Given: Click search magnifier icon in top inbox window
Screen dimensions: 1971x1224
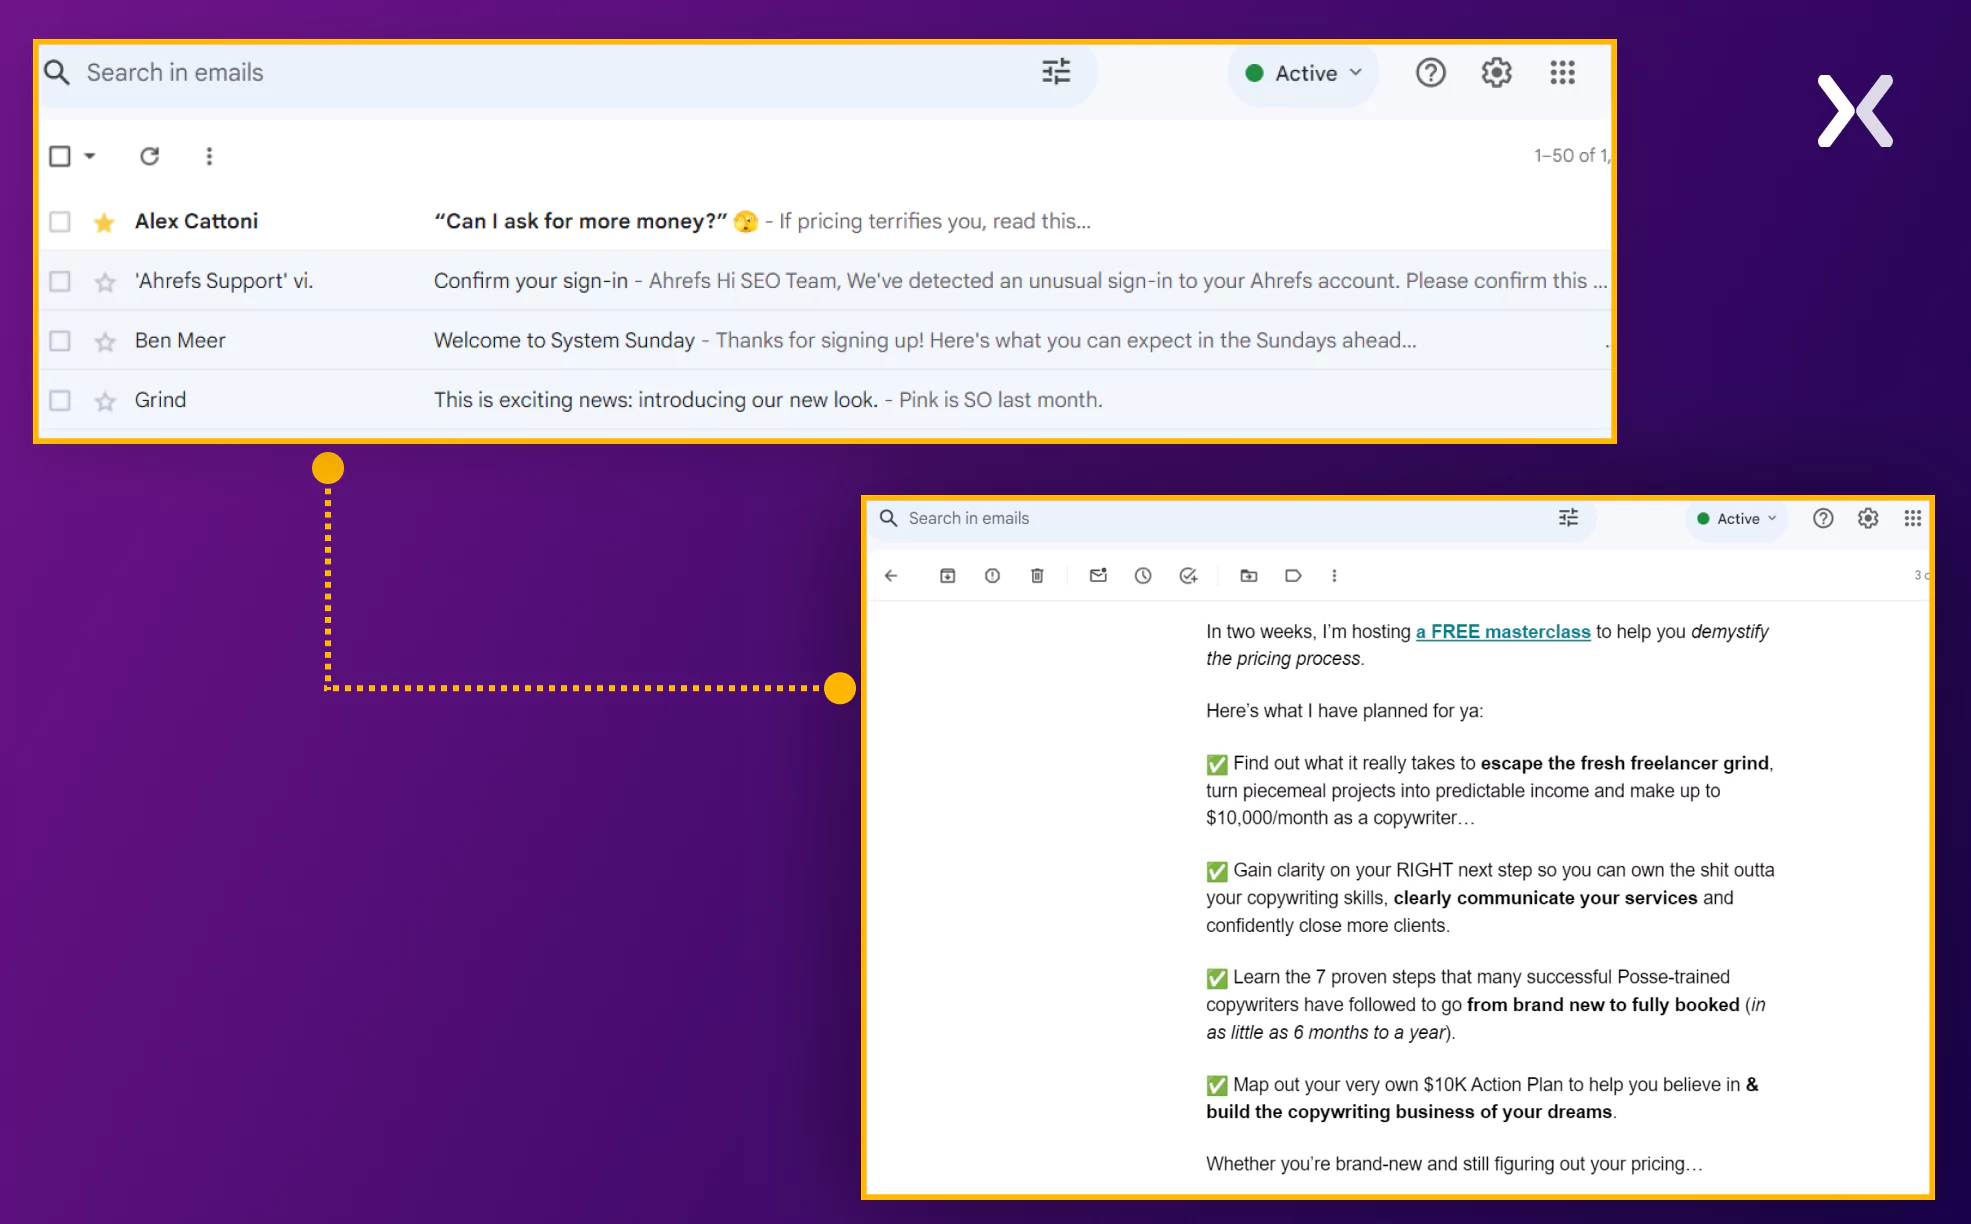Looking at the screenshot, I should [x=57, y=72].
